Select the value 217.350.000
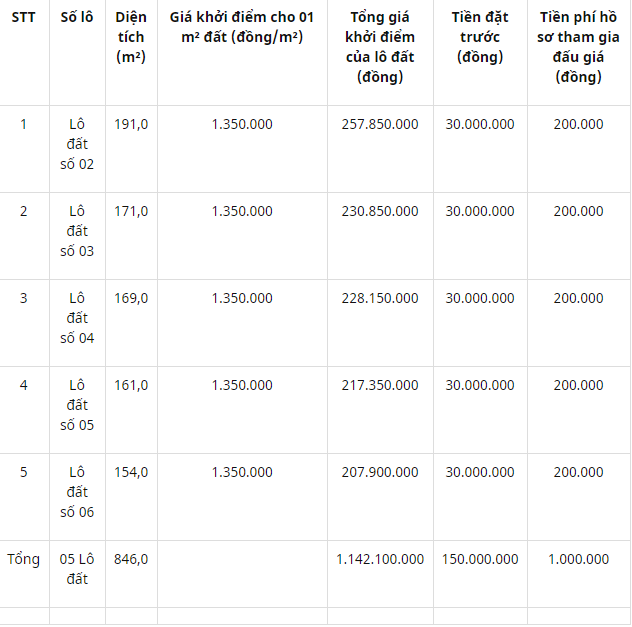This screenshot has width=632, height=627. click(x=380, y=385)
